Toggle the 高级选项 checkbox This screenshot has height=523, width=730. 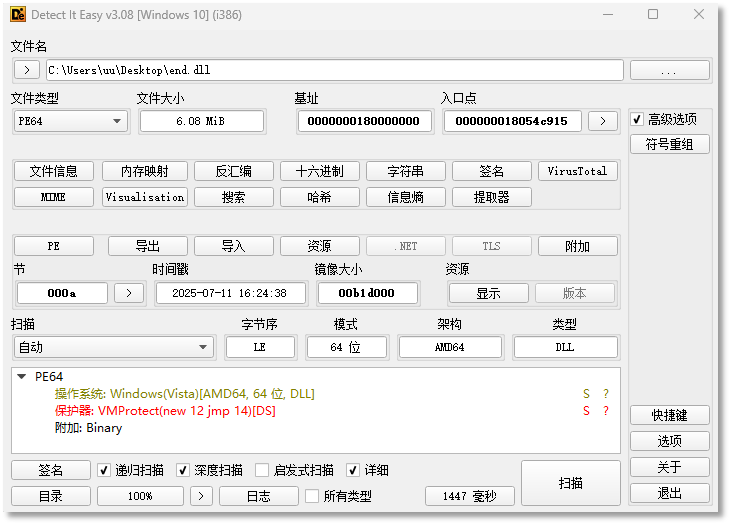(637, 119)
